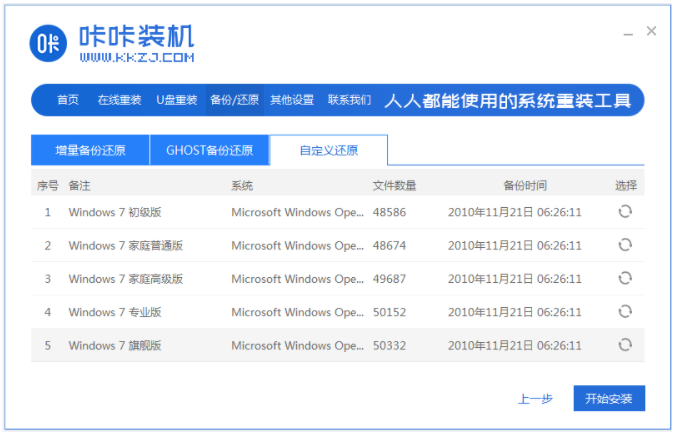The image size is (675, 433).
Task: Click the 开始安装 button
Action: tap(609, 398)
